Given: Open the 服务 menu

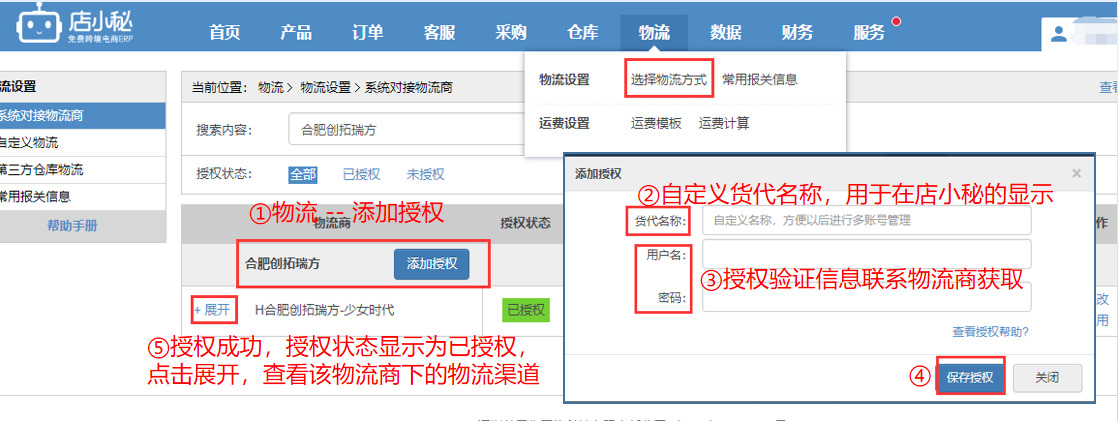Looking at the screenshot, I should 869,32.
